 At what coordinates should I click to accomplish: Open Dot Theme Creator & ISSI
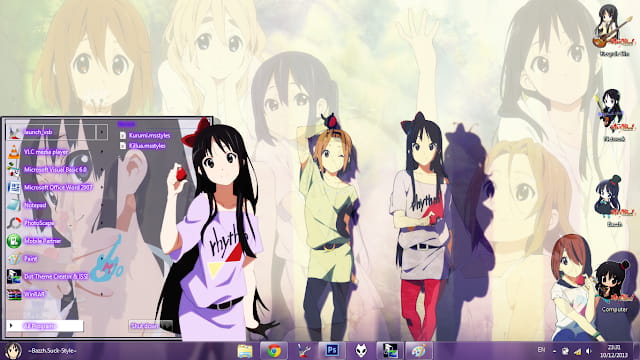coord(56,276)
